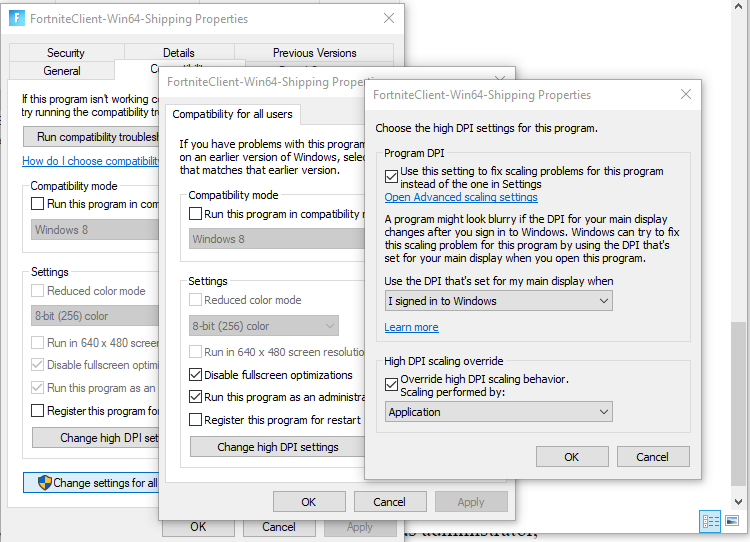Open the 'Open Advanced scaling settings' link
Image resolution: width=750 pixels, height=542 pixels.
[461, 197]
